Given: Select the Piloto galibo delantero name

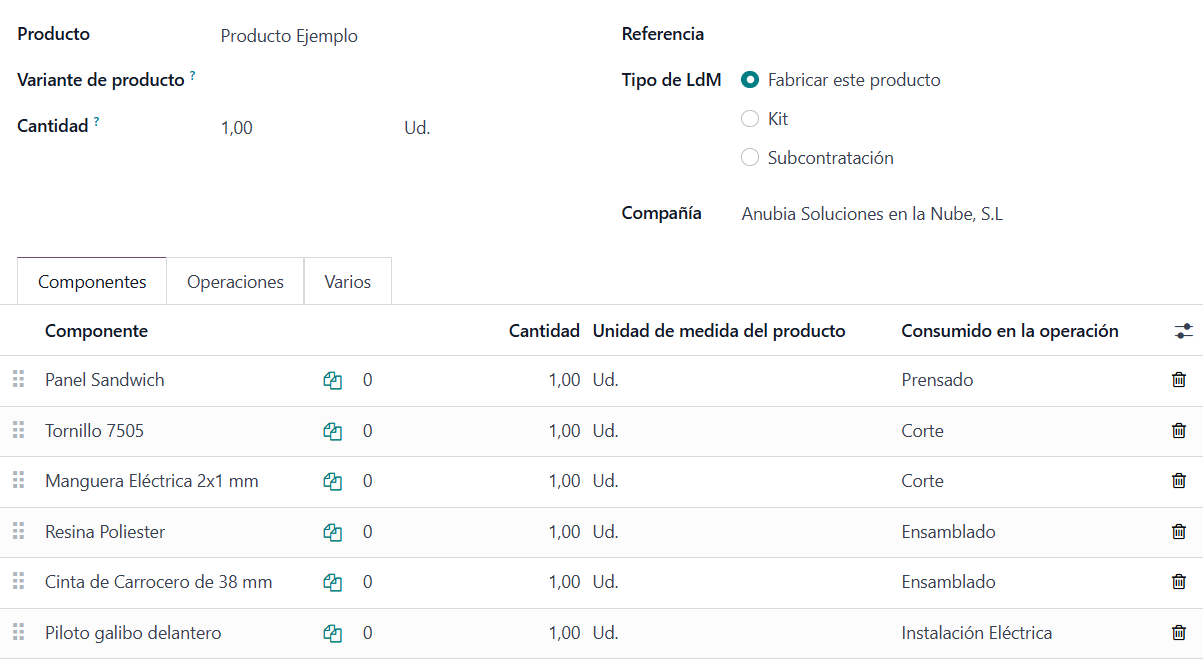Looking at the screenshot, I should coord(133,633).
